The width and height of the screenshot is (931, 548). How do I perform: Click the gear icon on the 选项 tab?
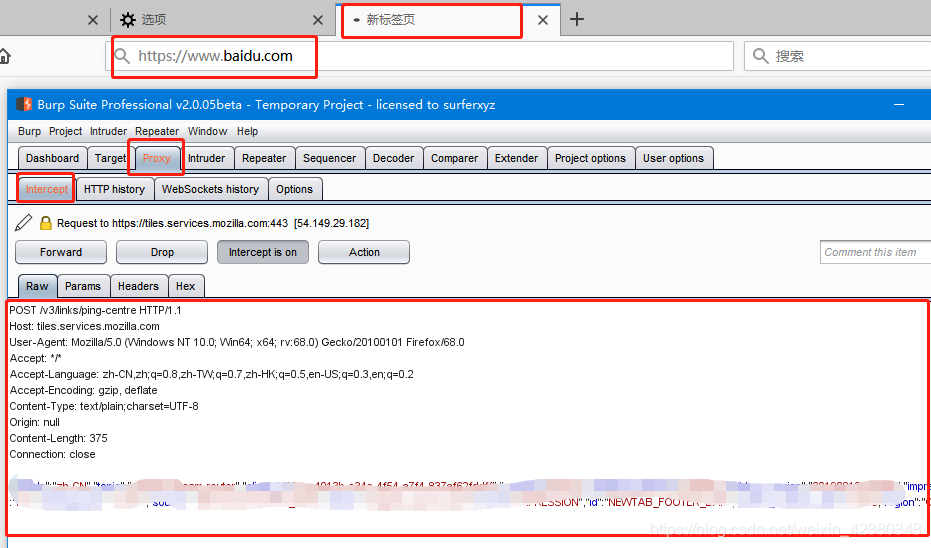tap(128, 20)
